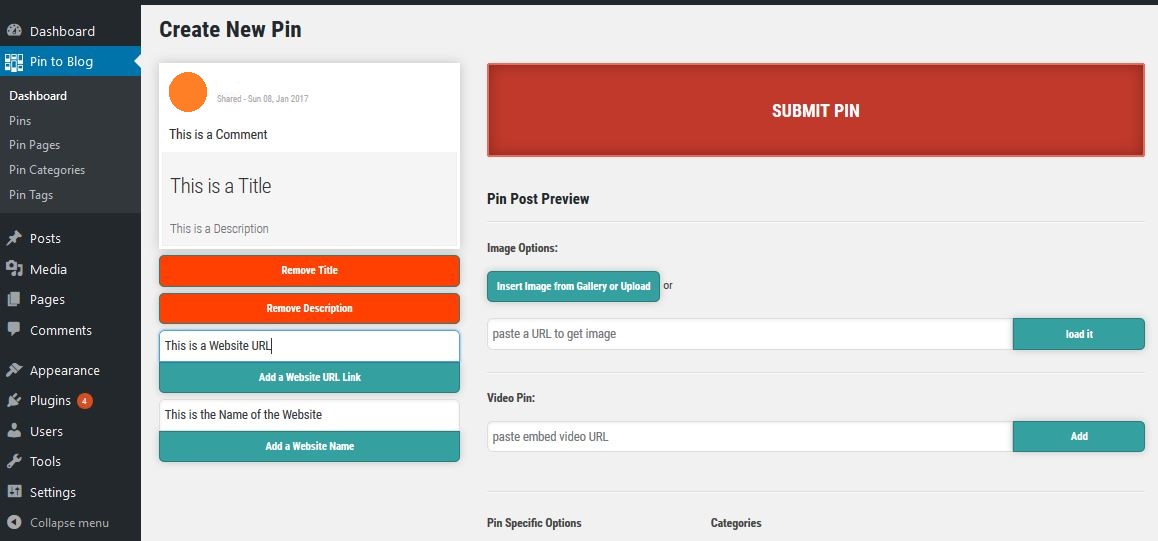Click the Pages icon in sidebar
Image resolution: width=1158 pixels, height=541 pixels.
[x=14, y=300]
